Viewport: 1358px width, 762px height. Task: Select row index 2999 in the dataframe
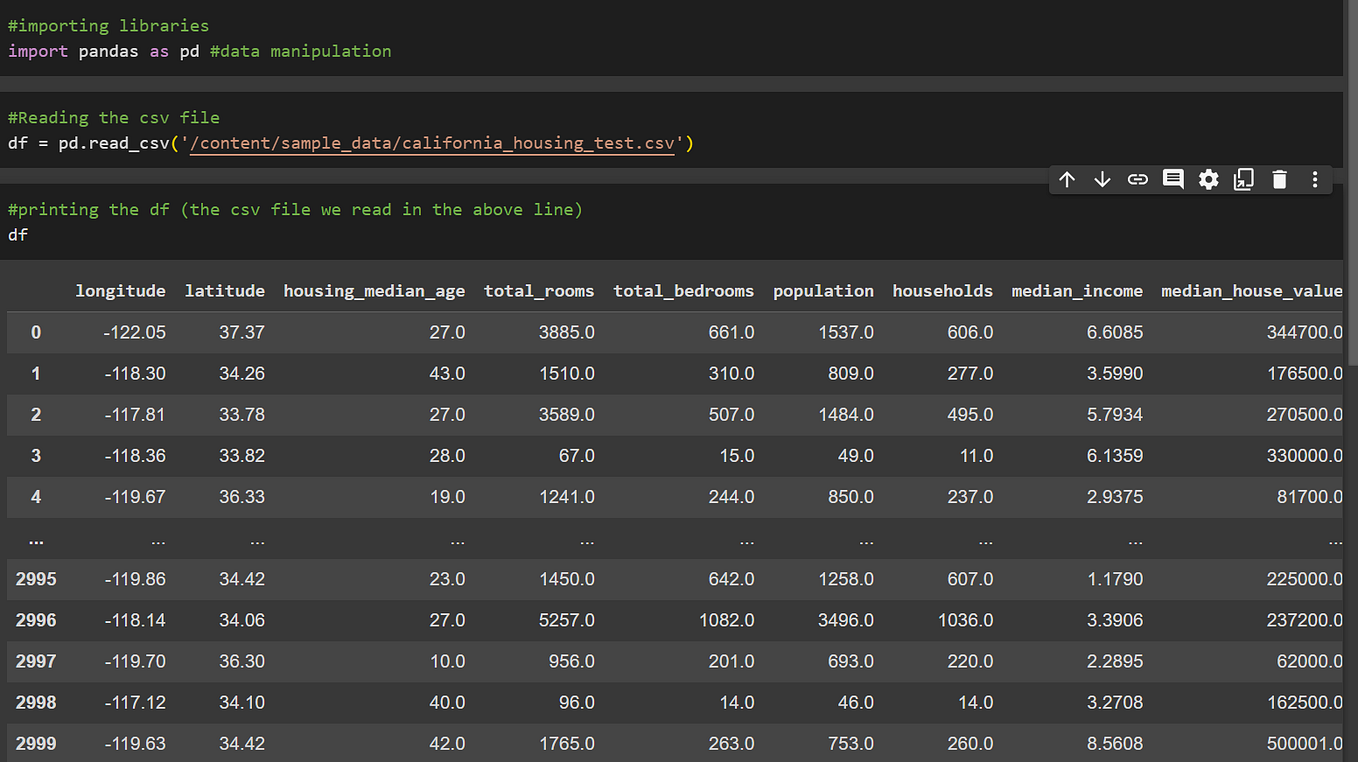(x=36, y=743)
